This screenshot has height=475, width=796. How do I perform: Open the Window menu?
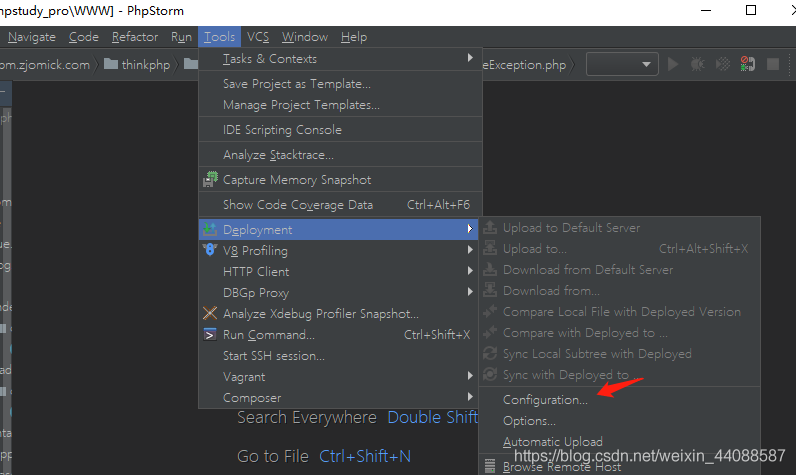point(305,37)
